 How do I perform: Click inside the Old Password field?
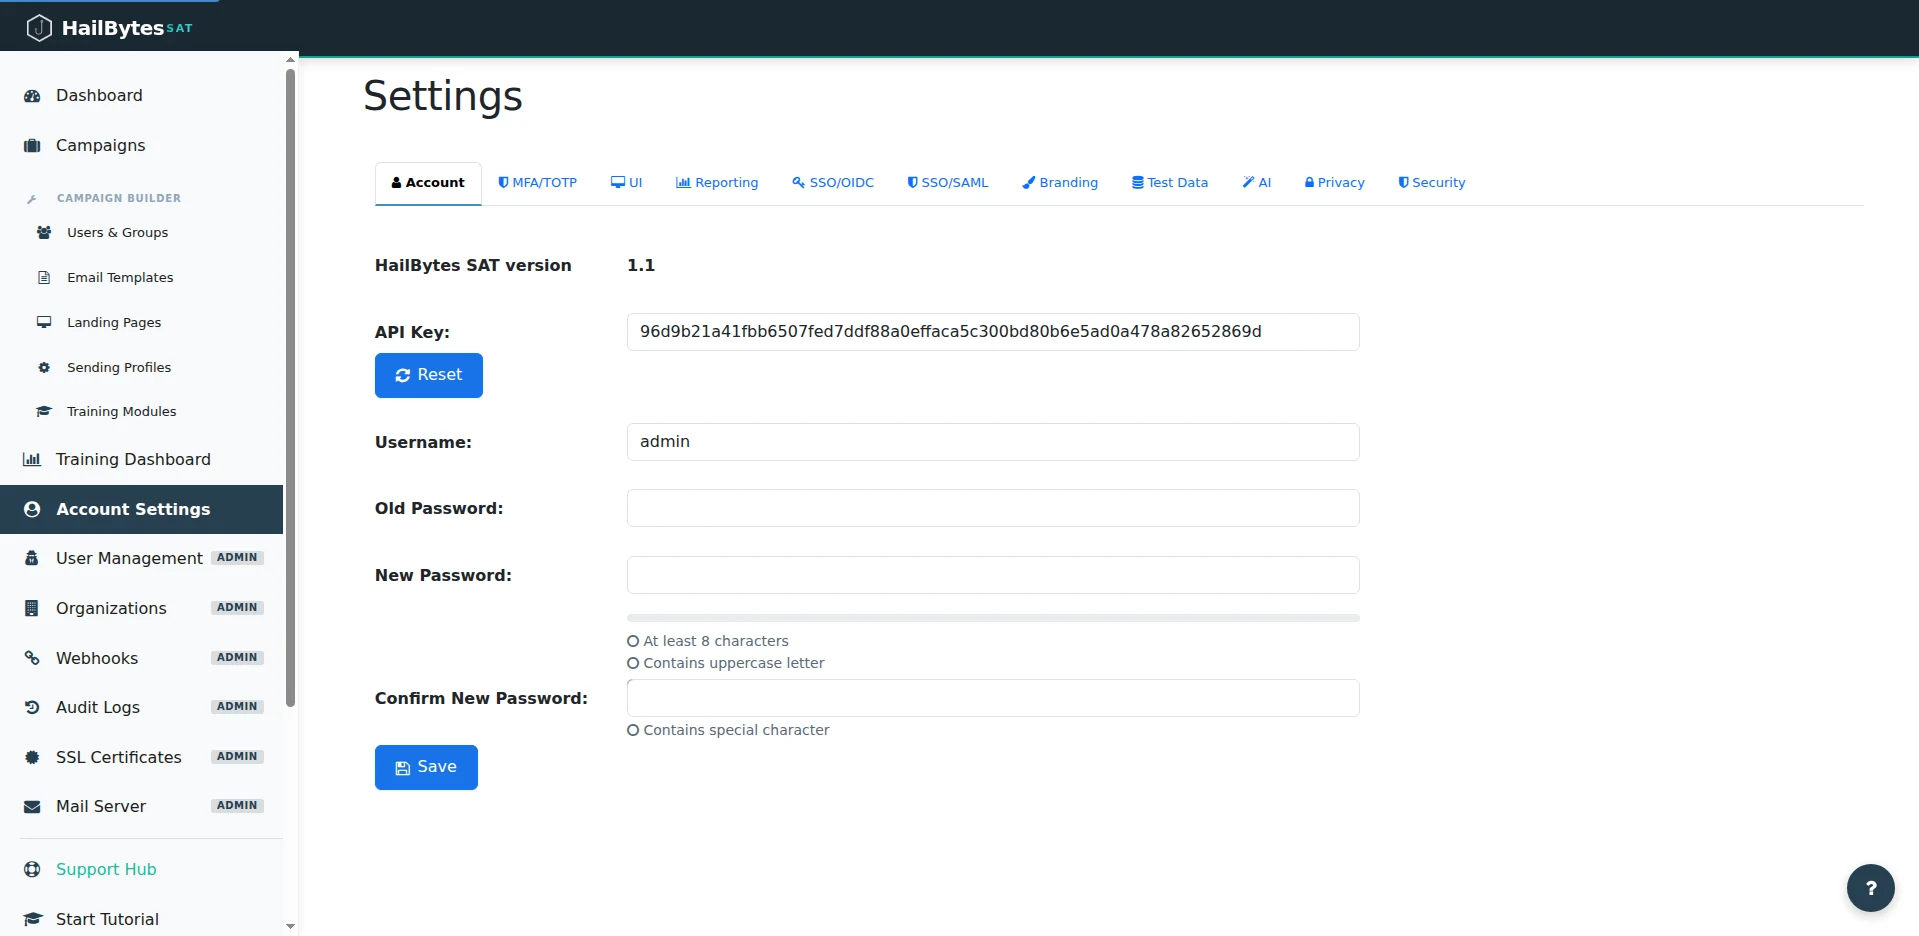tap(991, 508)
